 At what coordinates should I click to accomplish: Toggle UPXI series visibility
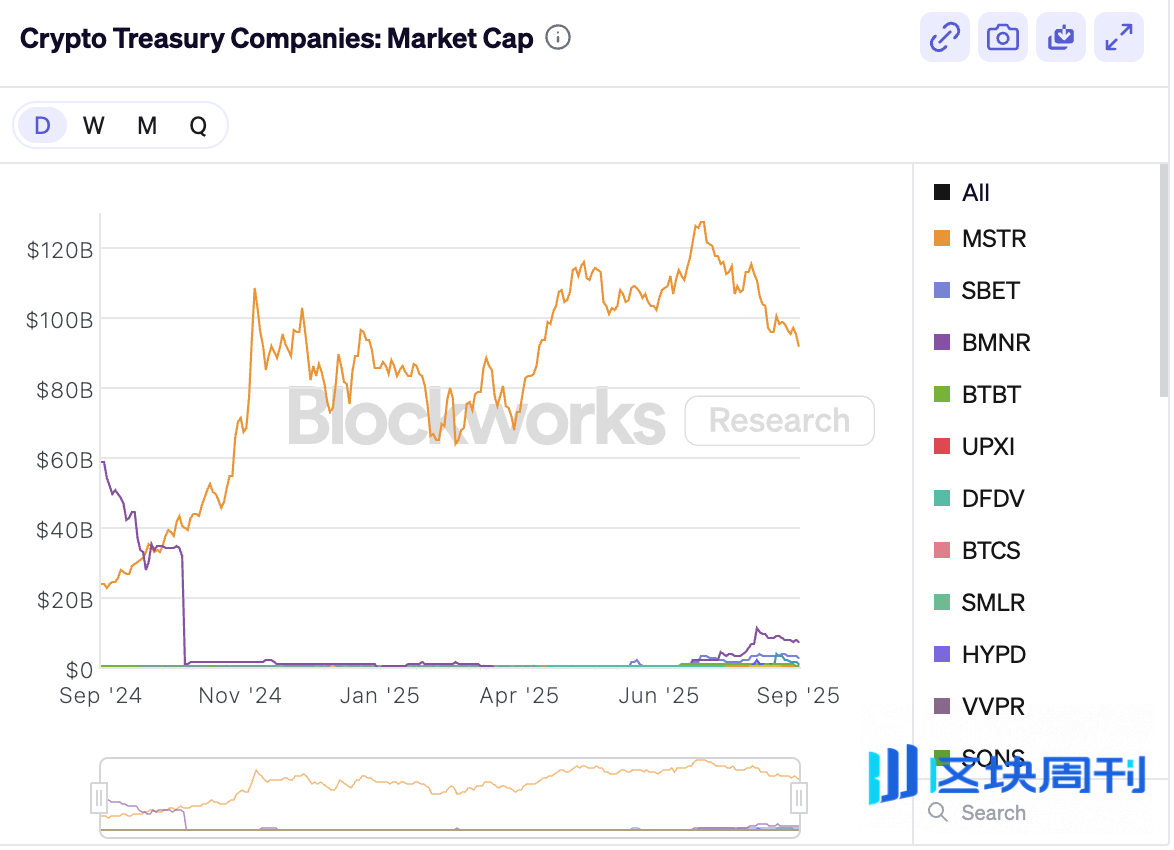(974, 446)
